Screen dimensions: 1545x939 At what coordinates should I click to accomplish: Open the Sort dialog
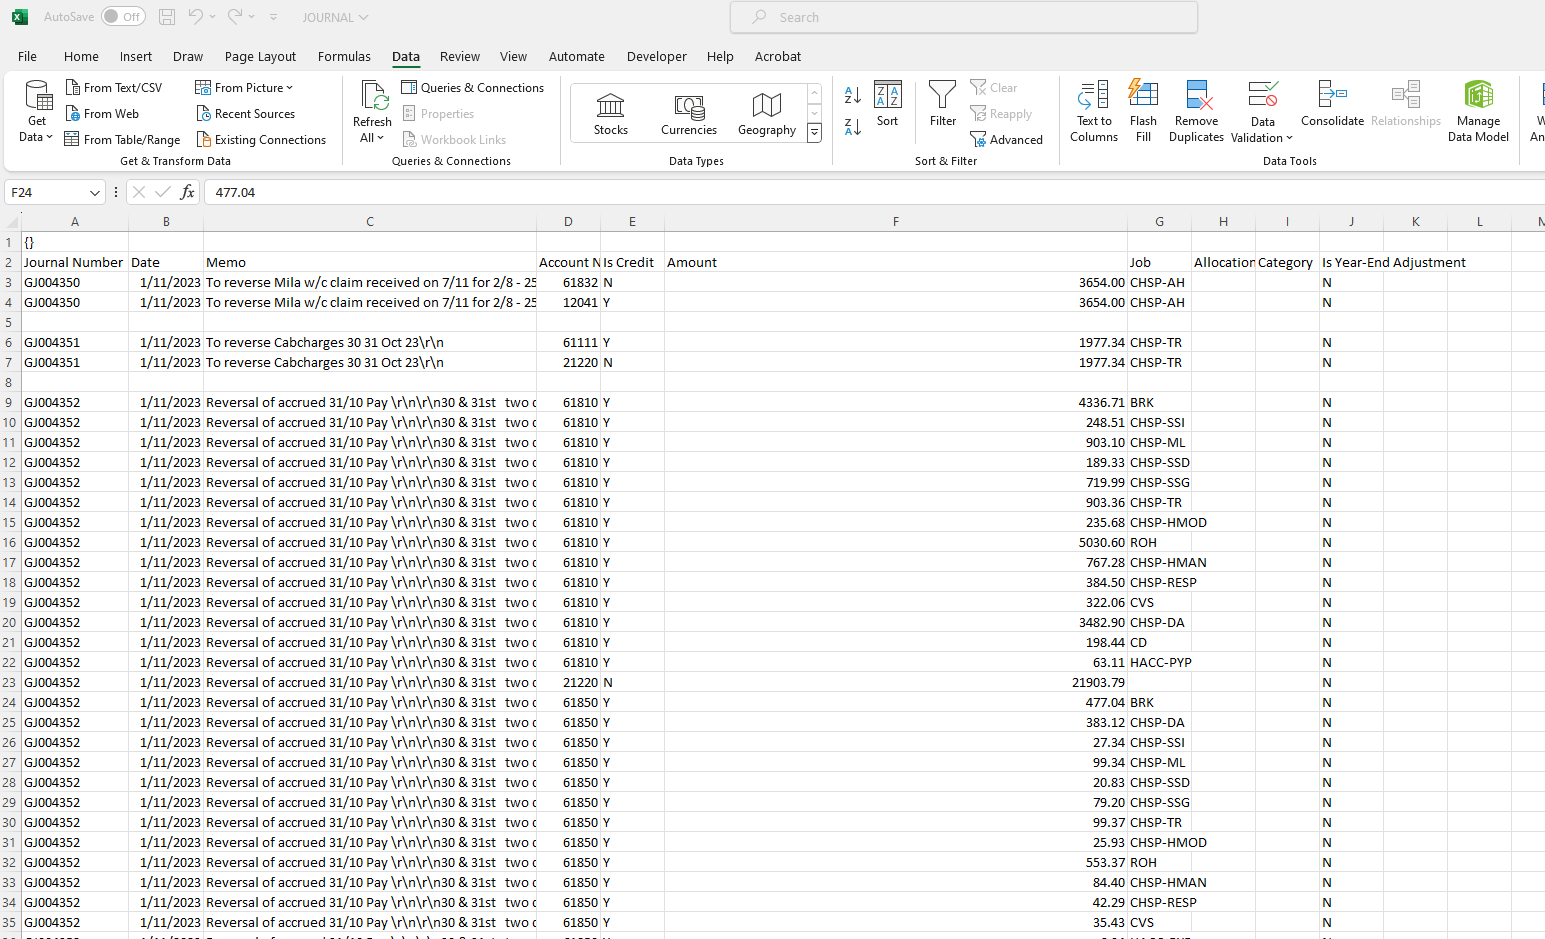pyautogui.click(x=888, y=105)
